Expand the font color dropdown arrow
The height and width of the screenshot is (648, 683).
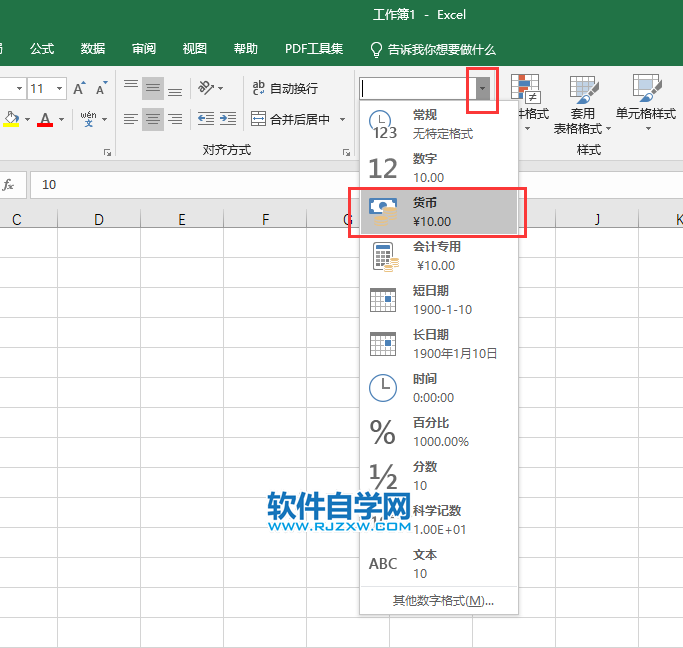(61, 119)
